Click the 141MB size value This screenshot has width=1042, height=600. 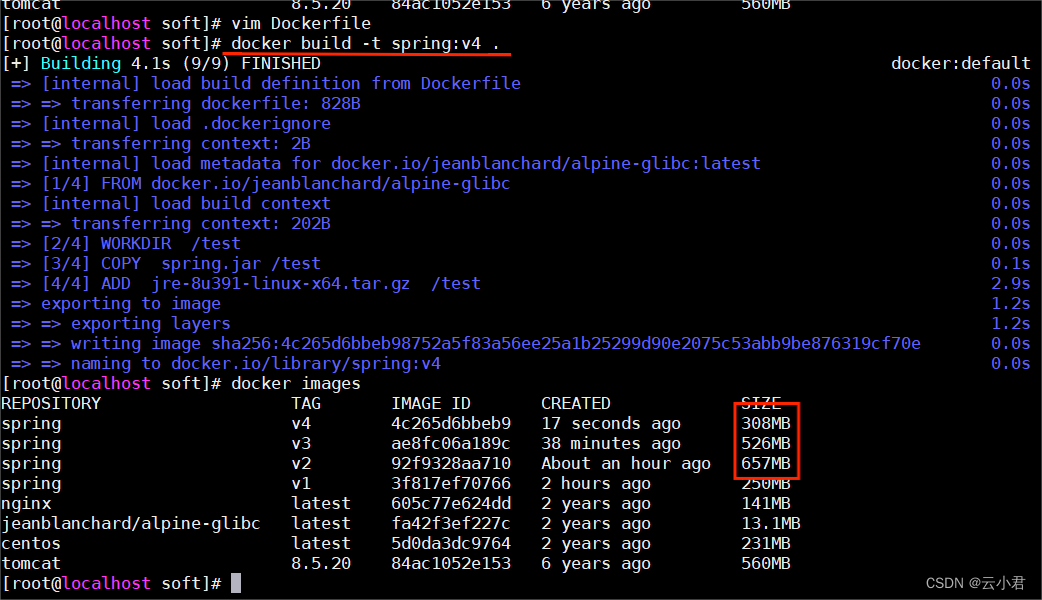pos(766,504)
